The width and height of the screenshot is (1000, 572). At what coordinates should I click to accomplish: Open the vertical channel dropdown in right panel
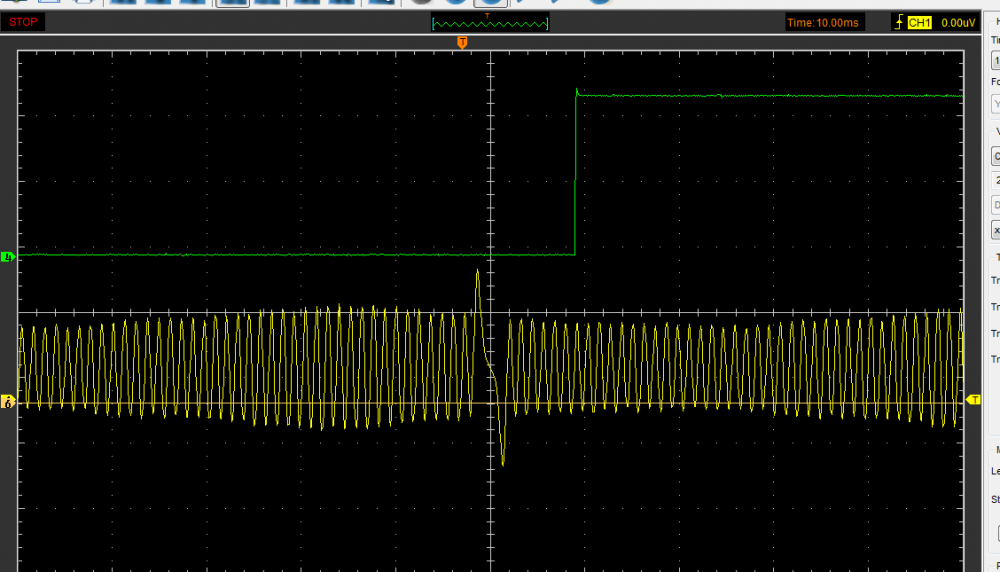995,156
